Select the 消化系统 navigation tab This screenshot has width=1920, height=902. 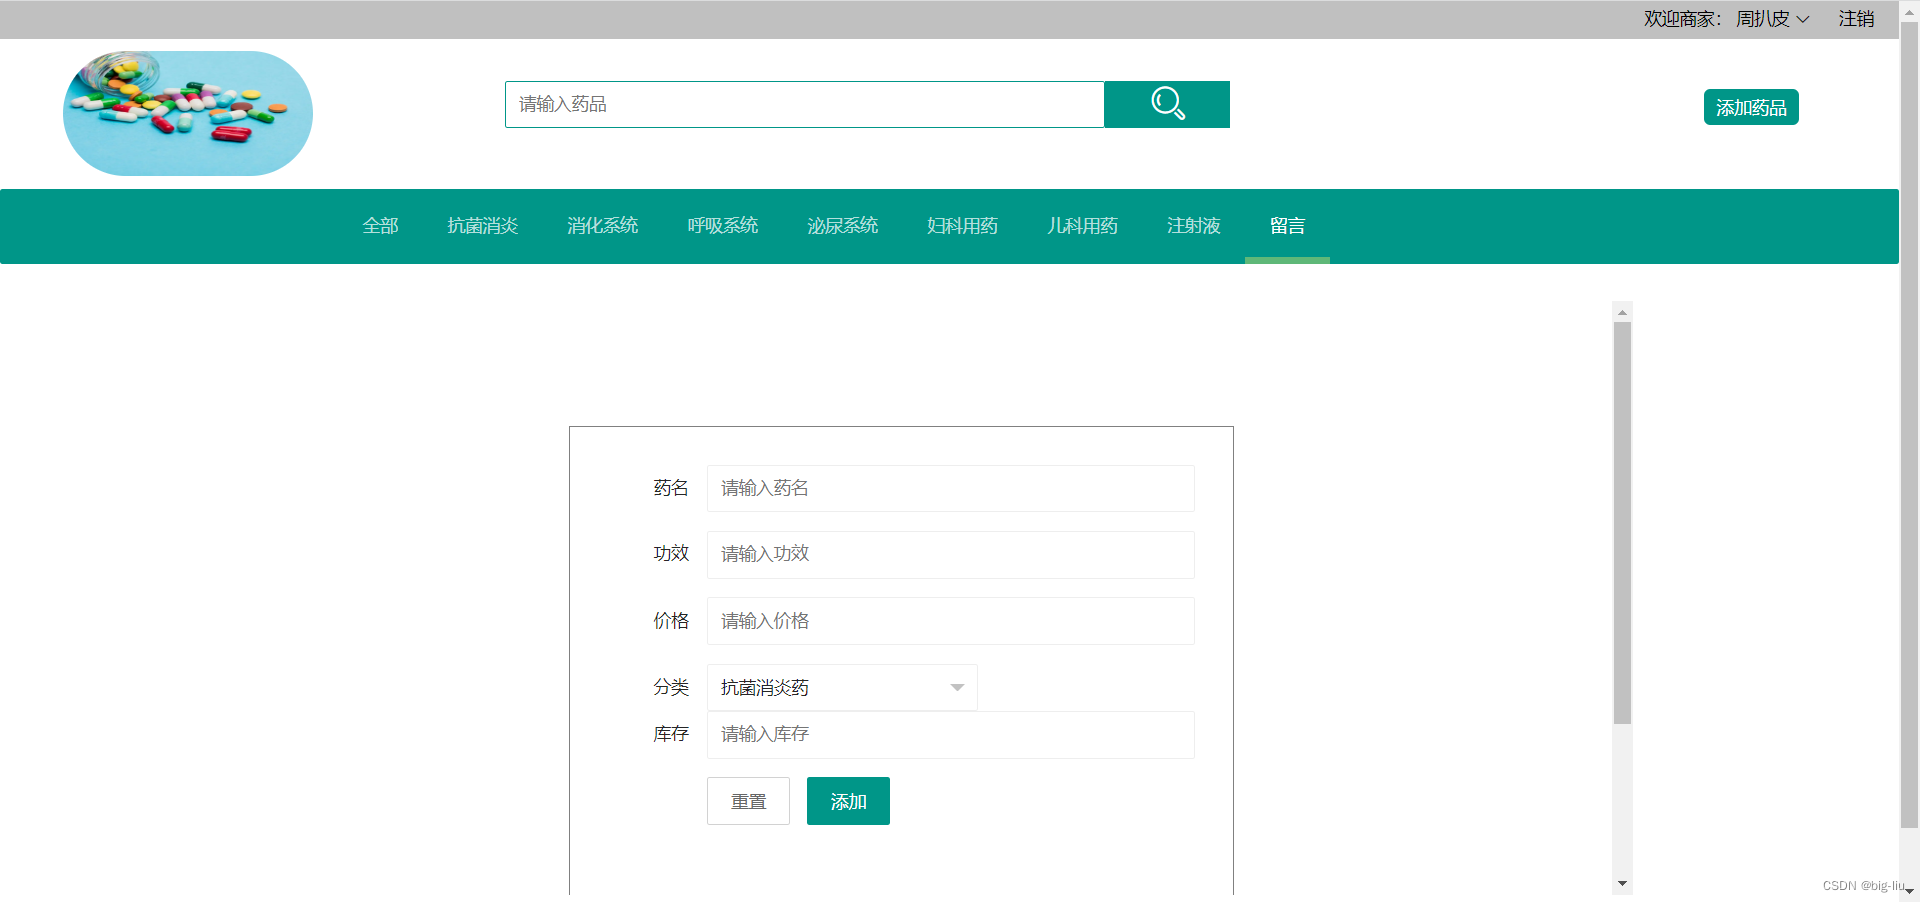[603, 226]
